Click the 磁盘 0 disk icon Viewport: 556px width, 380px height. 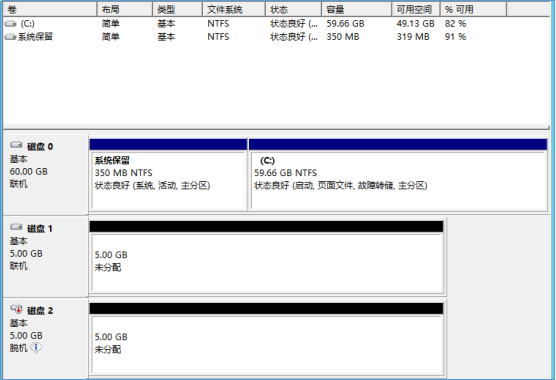[x=16, y=145]
